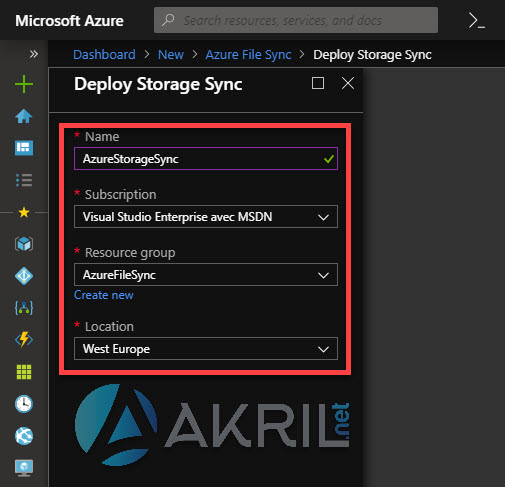Open the Recent clock icon
505x487 pixels.
click(x=24, y=404)
